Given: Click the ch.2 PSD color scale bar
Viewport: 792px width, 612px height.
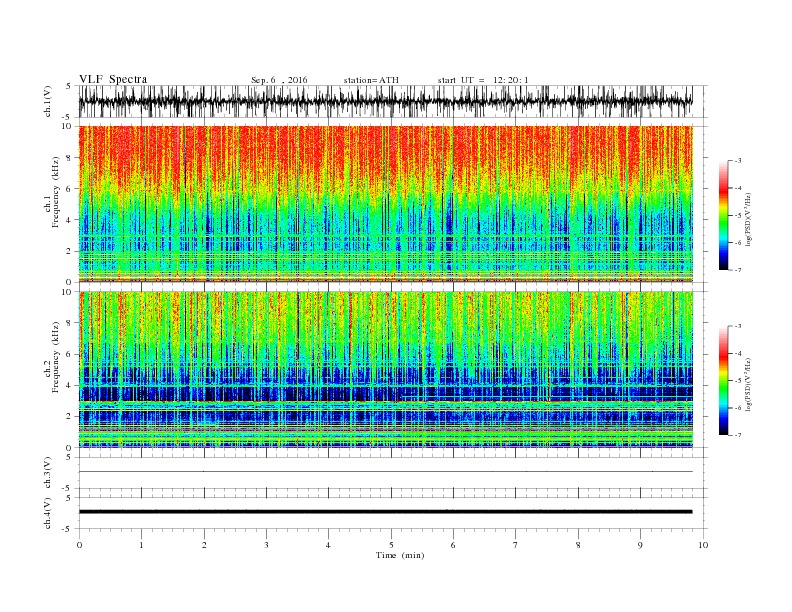Looking at the screenshot, I should [x=724, y=380].
